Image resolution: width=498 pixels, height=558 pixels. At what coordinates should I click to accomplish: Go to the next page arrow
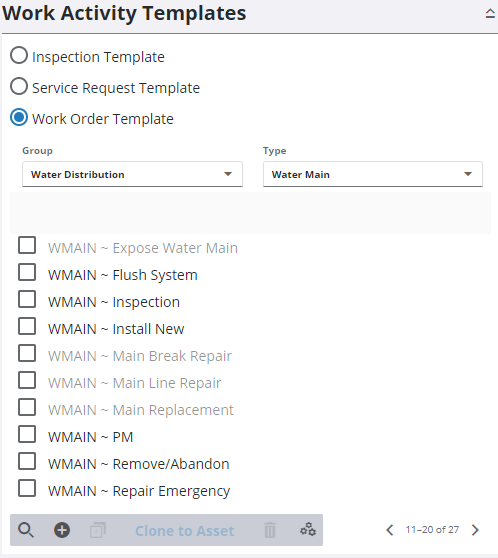(475, 530)
